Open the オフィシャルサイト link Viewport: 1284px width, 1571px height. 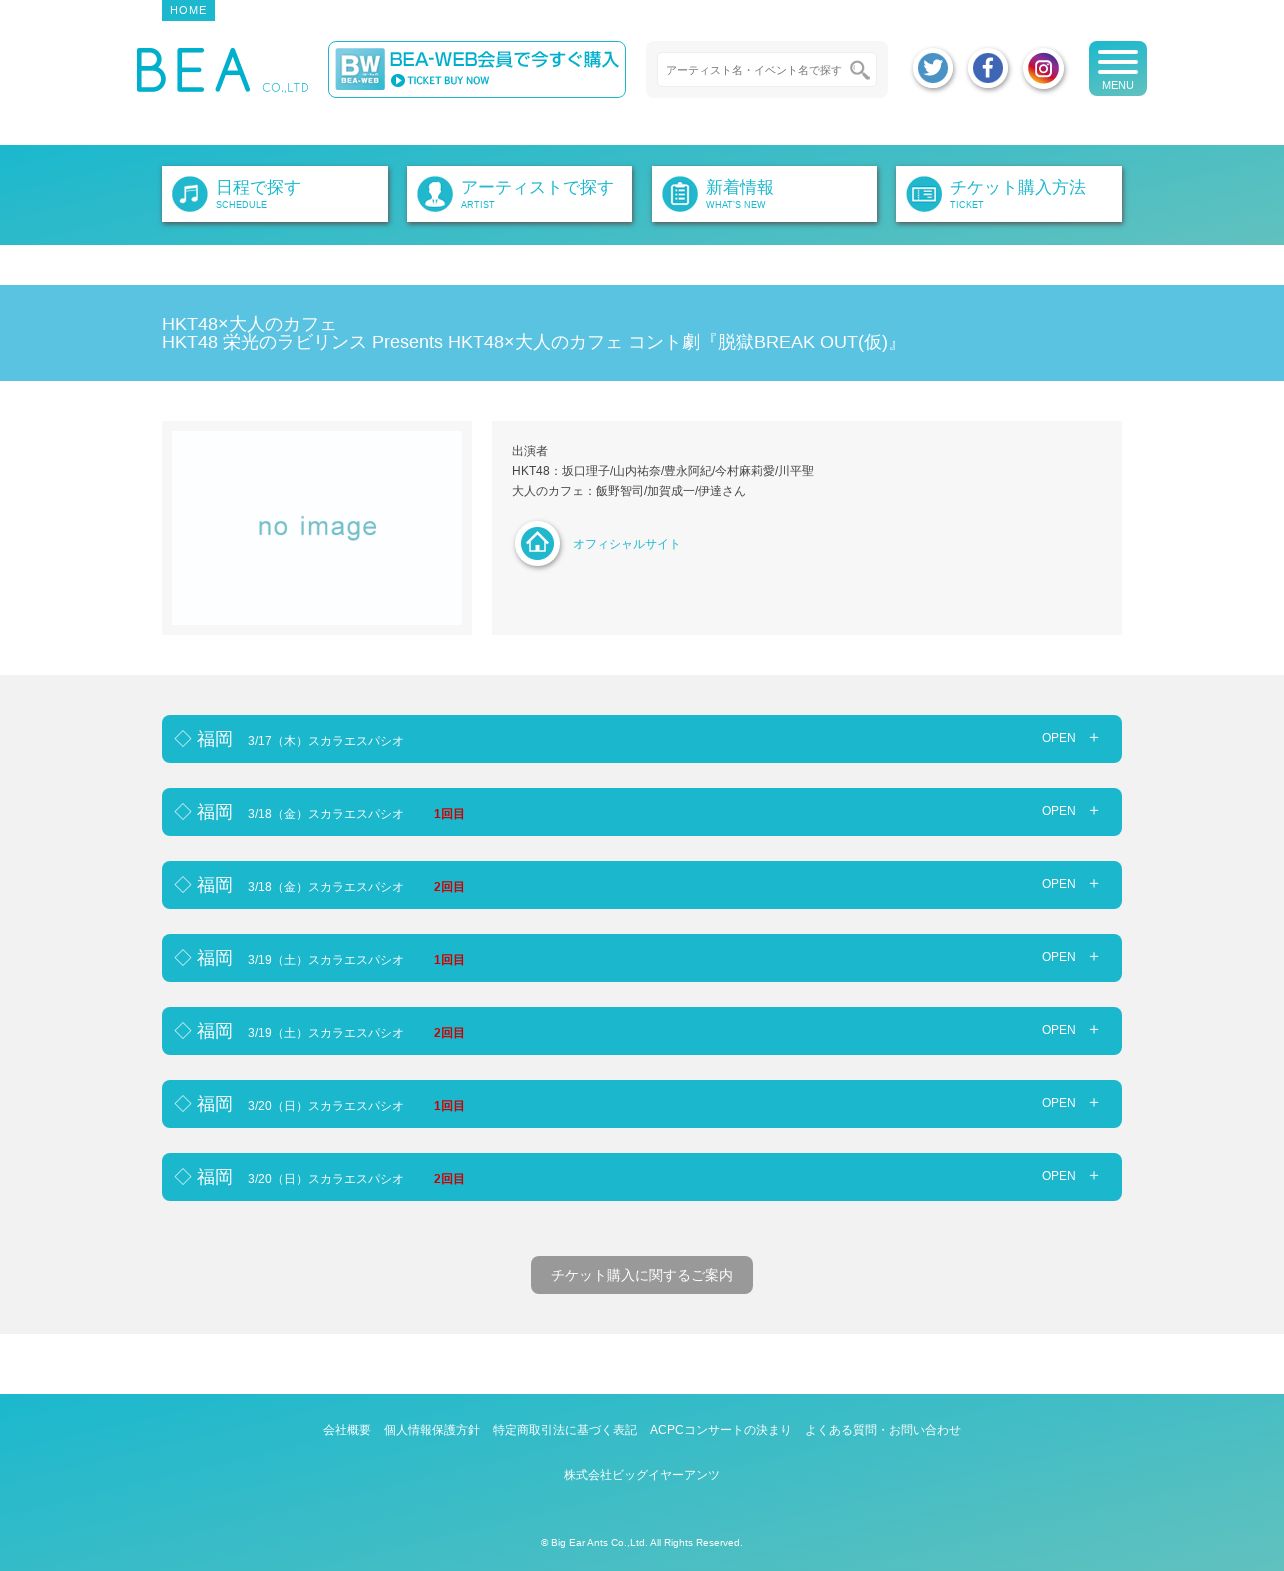tap(626, 544)
